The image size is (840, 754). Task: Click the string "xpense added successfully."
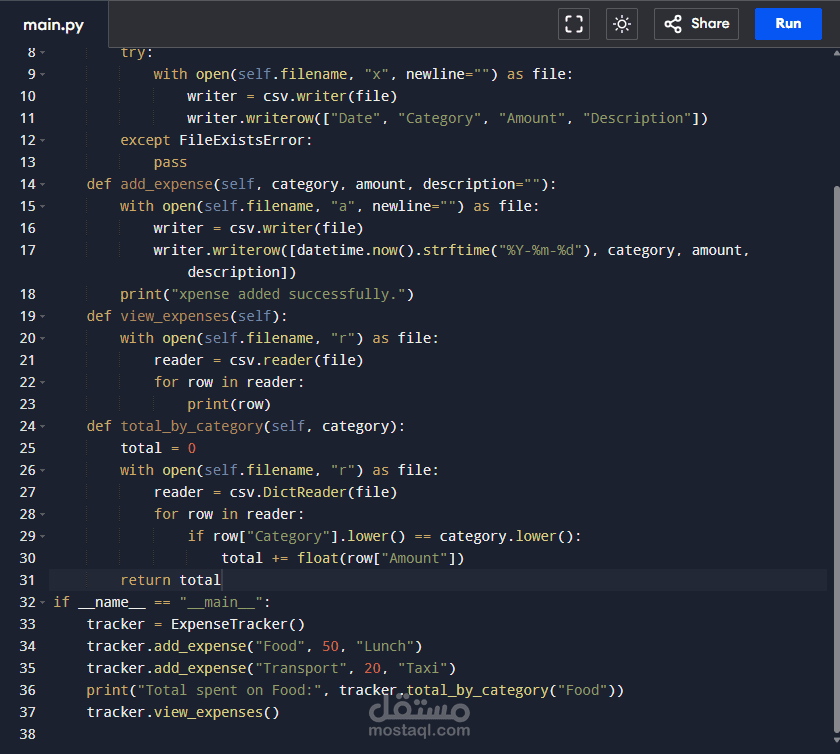(288, 294)
